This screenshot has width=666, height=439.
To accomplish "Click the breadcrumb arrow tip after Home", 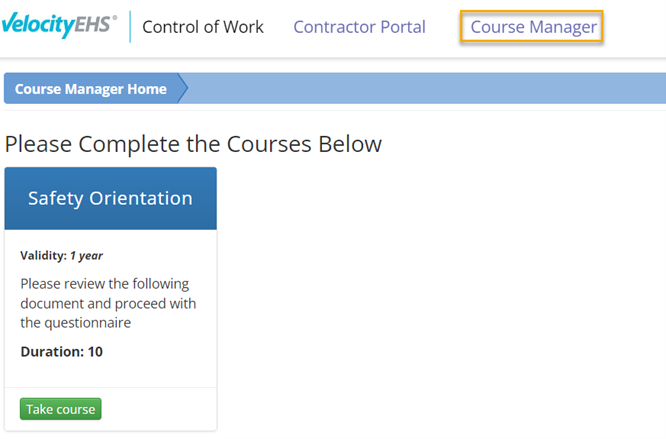I will coord(184,89).
